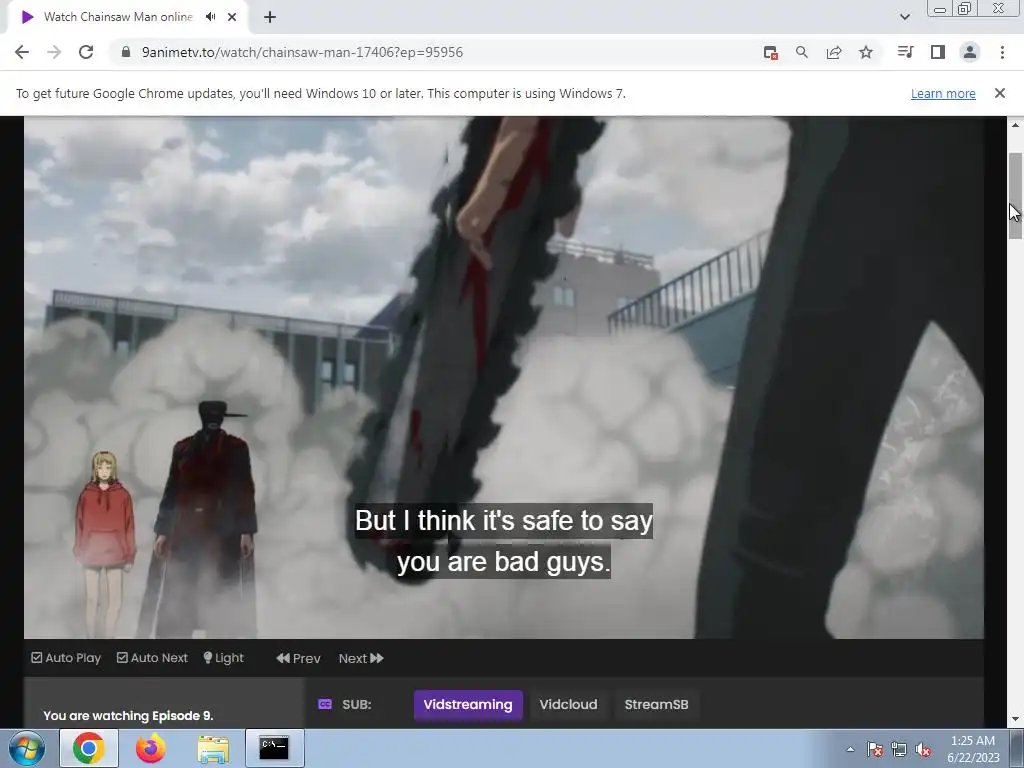Screen dimensions: 1024x768
Task: Open File Explorer from the taskbar
Action: tap(213, 748)
